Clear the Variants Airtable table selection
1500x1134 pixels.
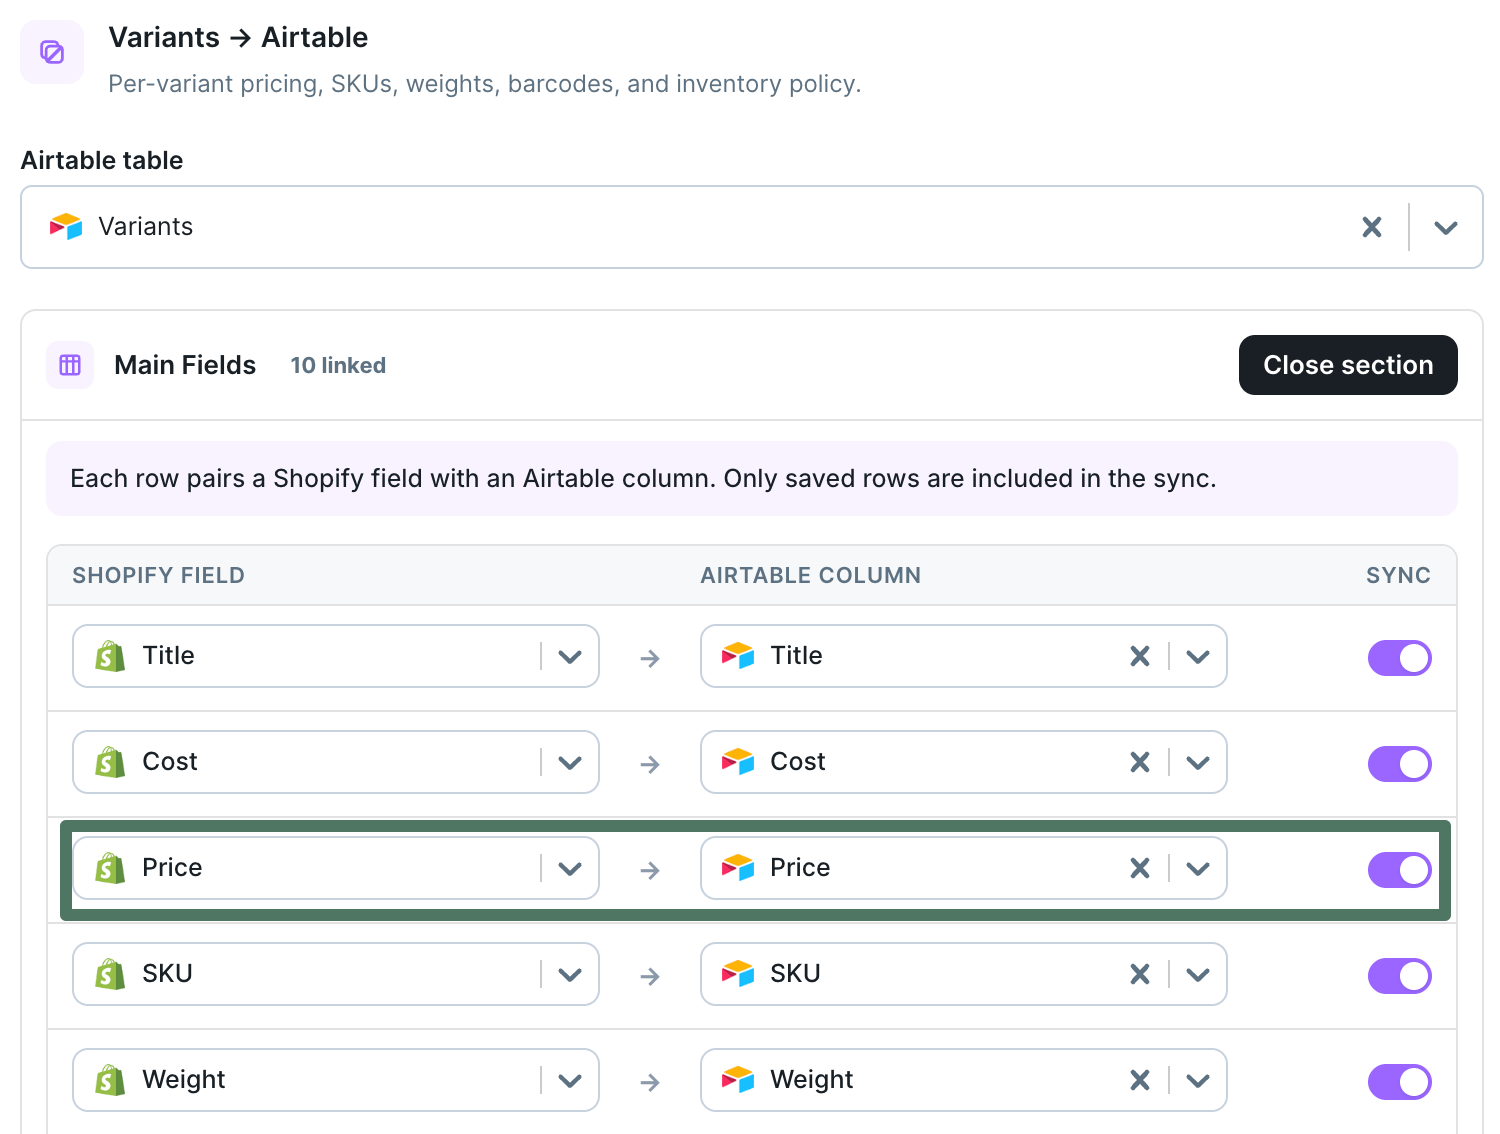pyautogui.click(x=1372, y=227)
